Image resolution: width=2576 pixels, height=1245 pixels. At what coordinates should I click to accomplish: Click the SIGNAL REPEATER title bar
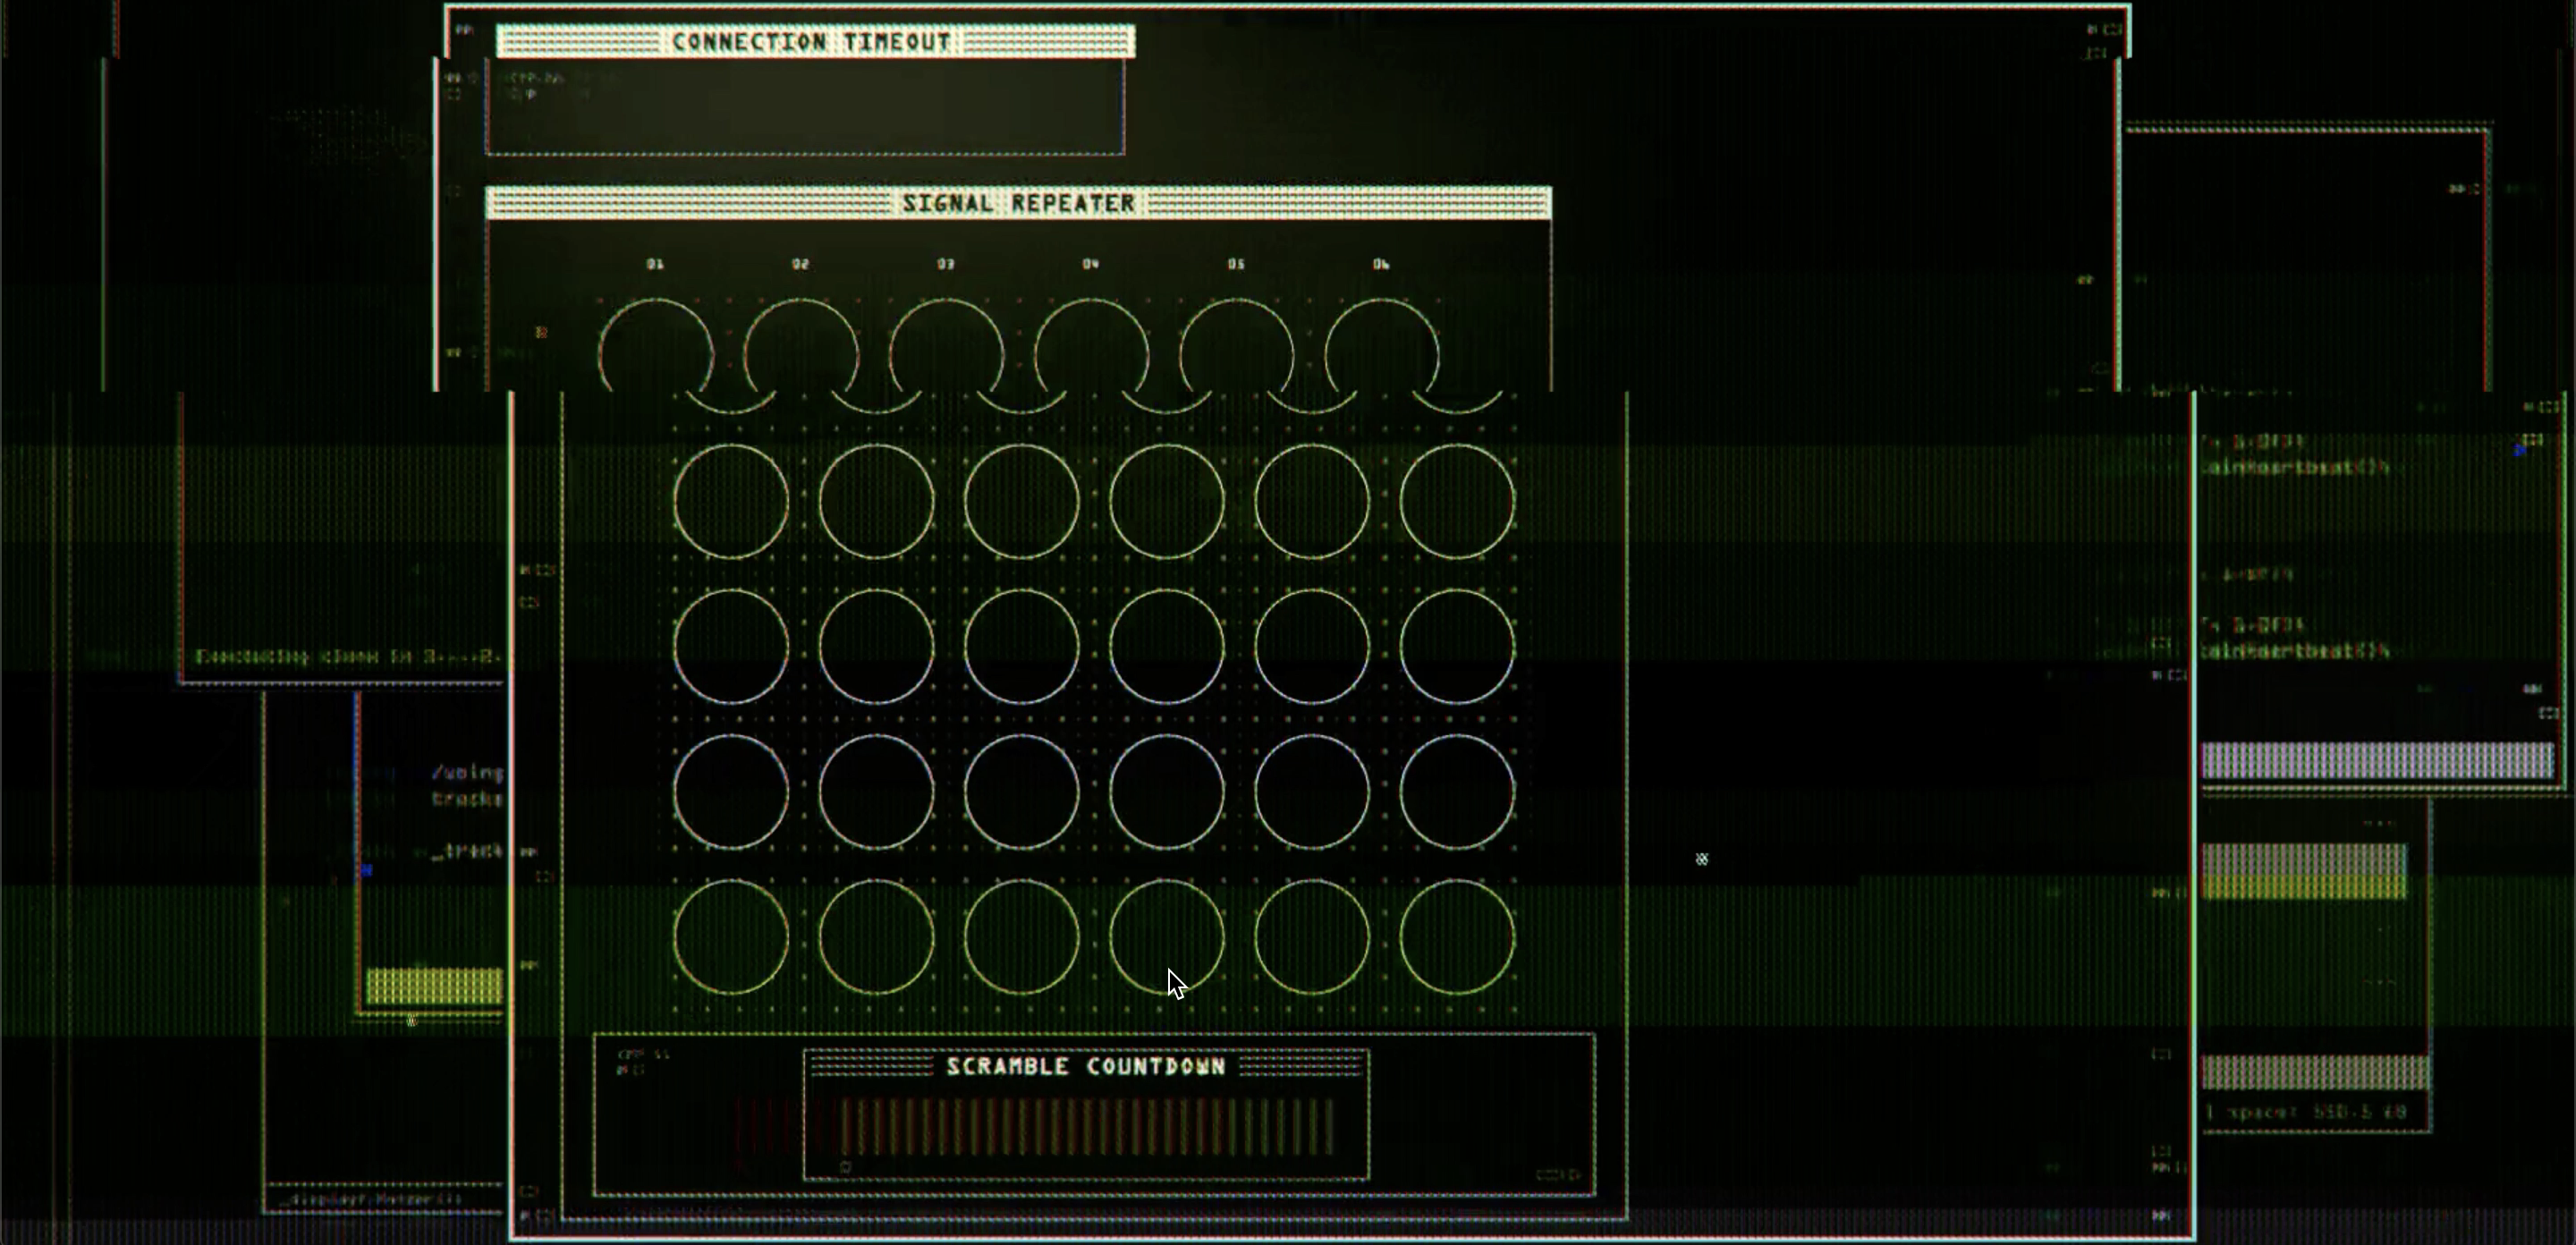tap(1018, 203)
